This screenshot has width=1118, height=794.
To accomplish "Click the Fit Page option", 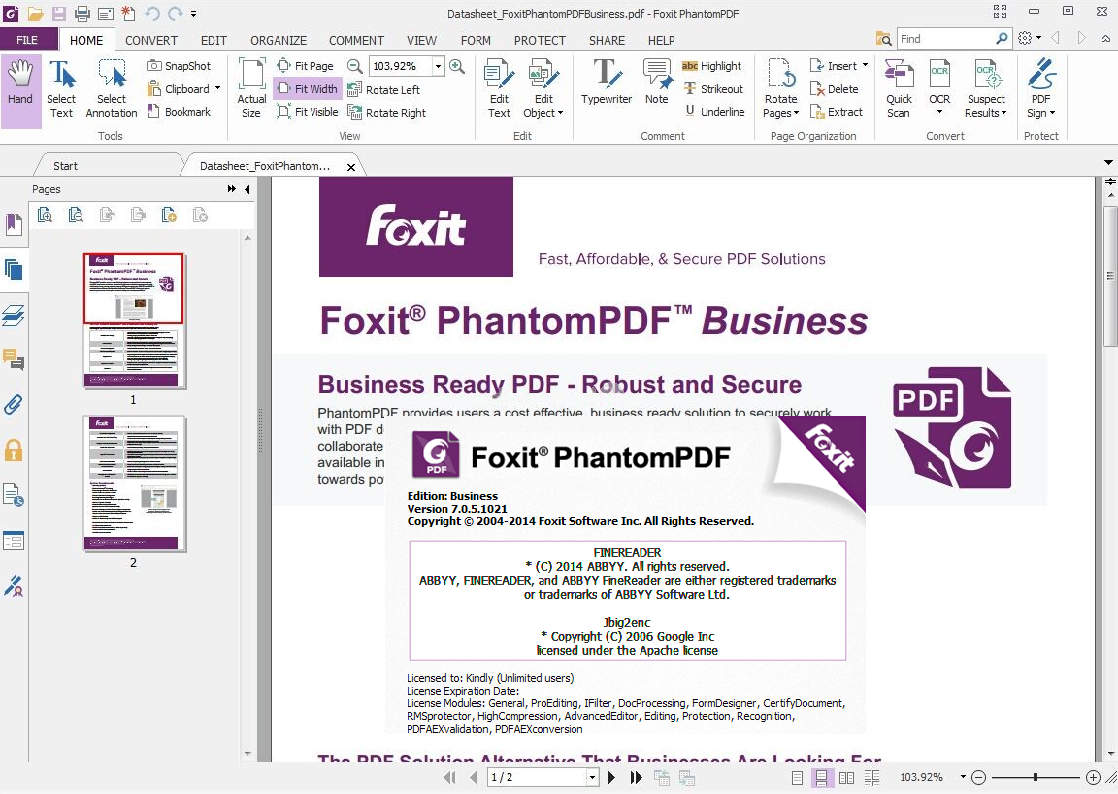I will (305, 66).
